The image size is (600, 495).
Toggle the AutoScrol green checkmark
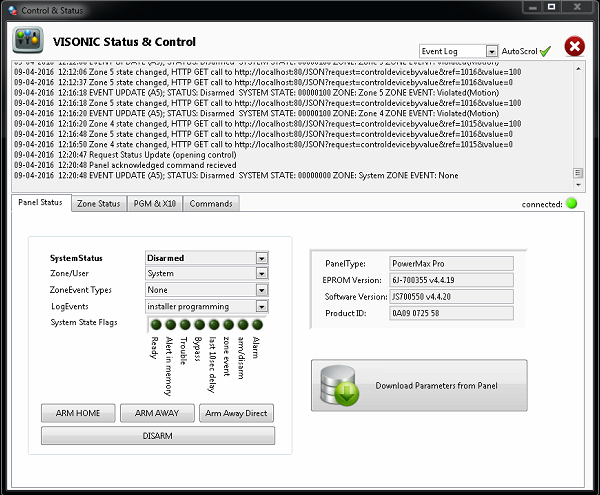[x=545, y=51]
